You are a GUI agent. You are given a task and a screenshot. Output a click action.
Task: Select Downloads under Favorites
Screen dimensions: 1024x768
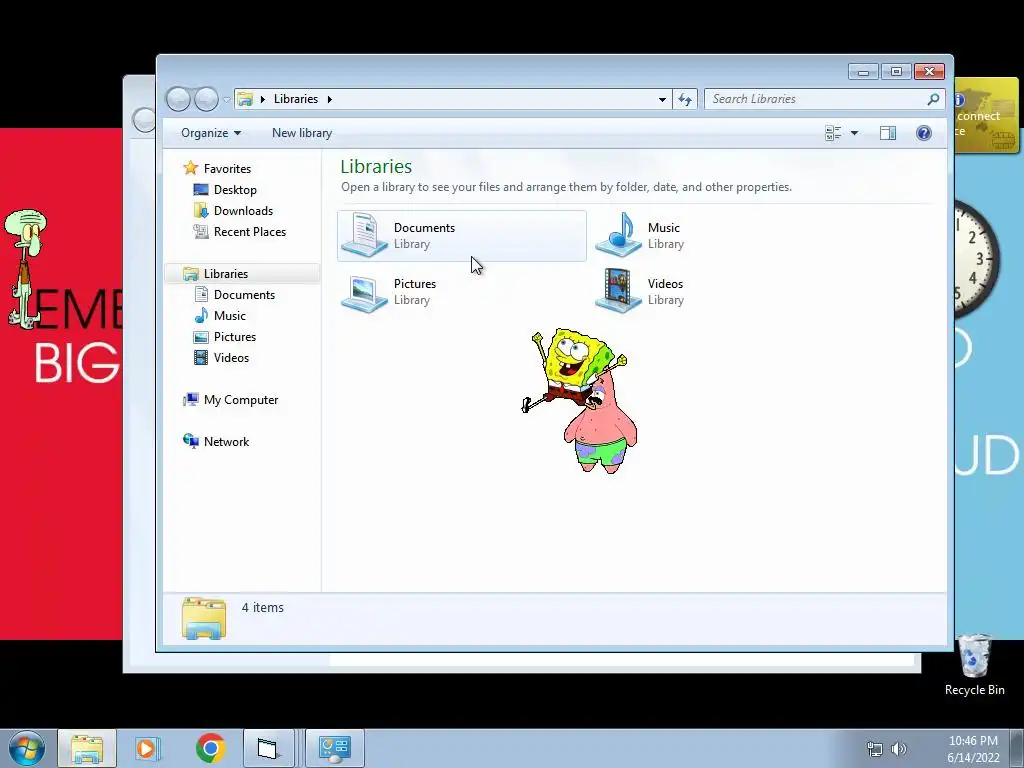point(243,210)
